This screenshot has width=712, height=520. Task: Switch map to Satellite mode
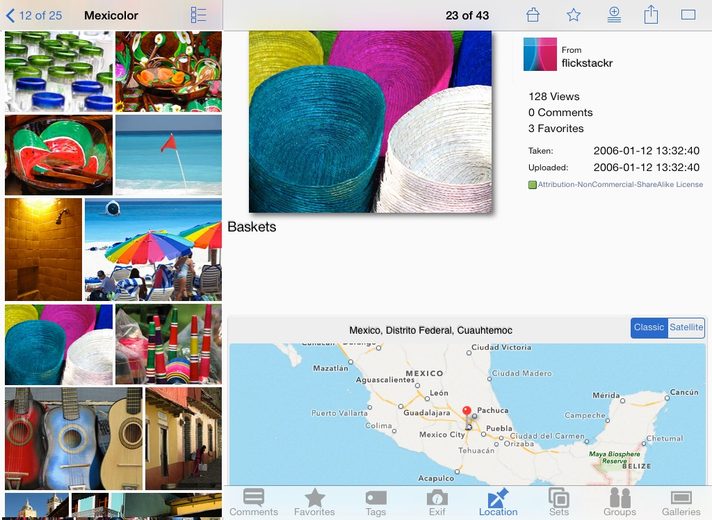(x=686, y=327)
